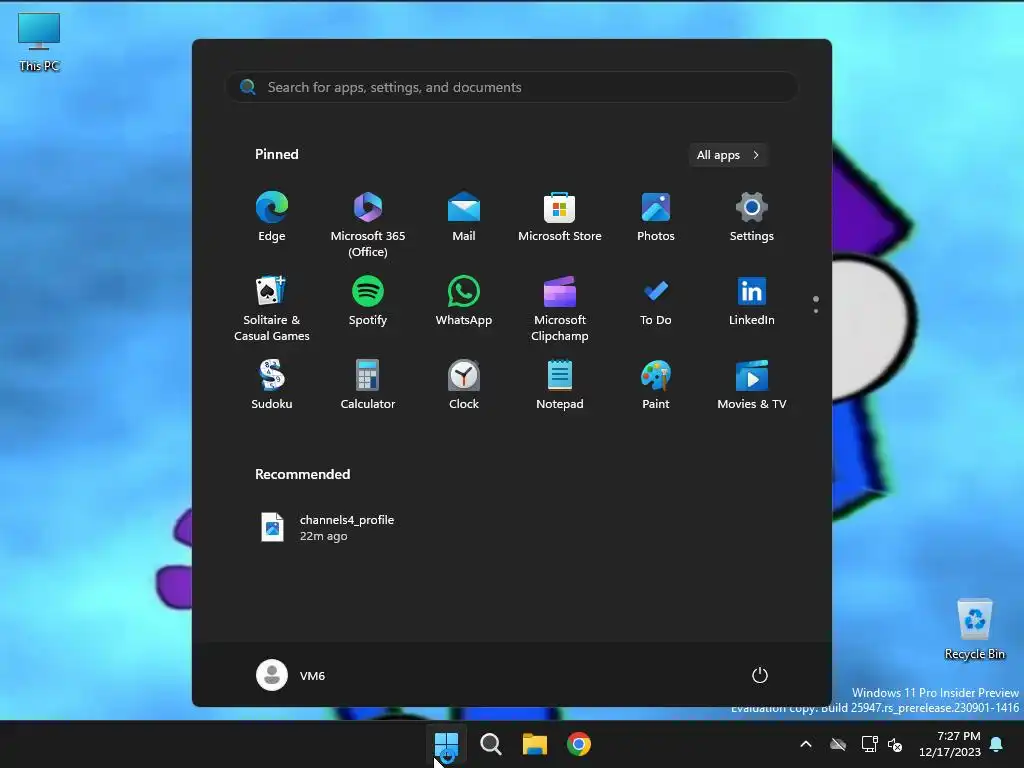Open the clock showing 7:27 PM

pyautogui.click(x=950, y=744)
